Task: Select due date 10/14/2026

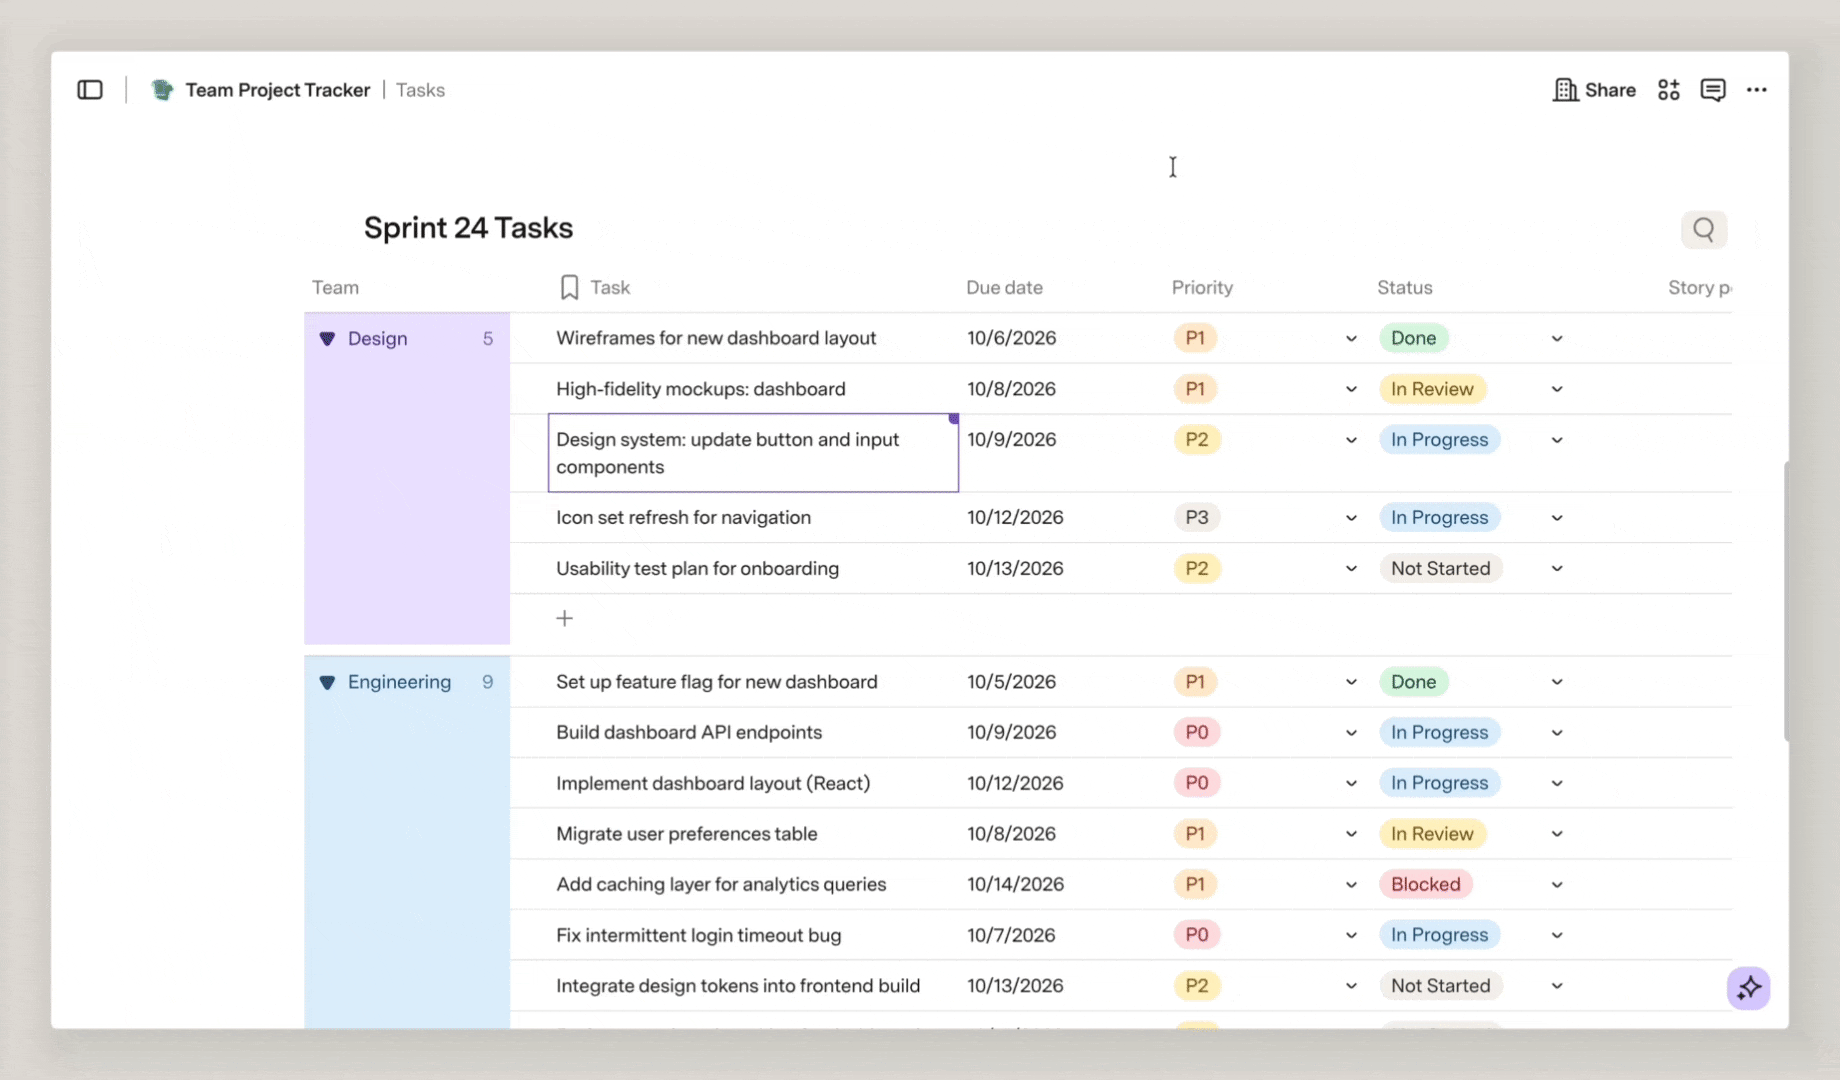Action: pyautogui.click(x=1015, y=884)
